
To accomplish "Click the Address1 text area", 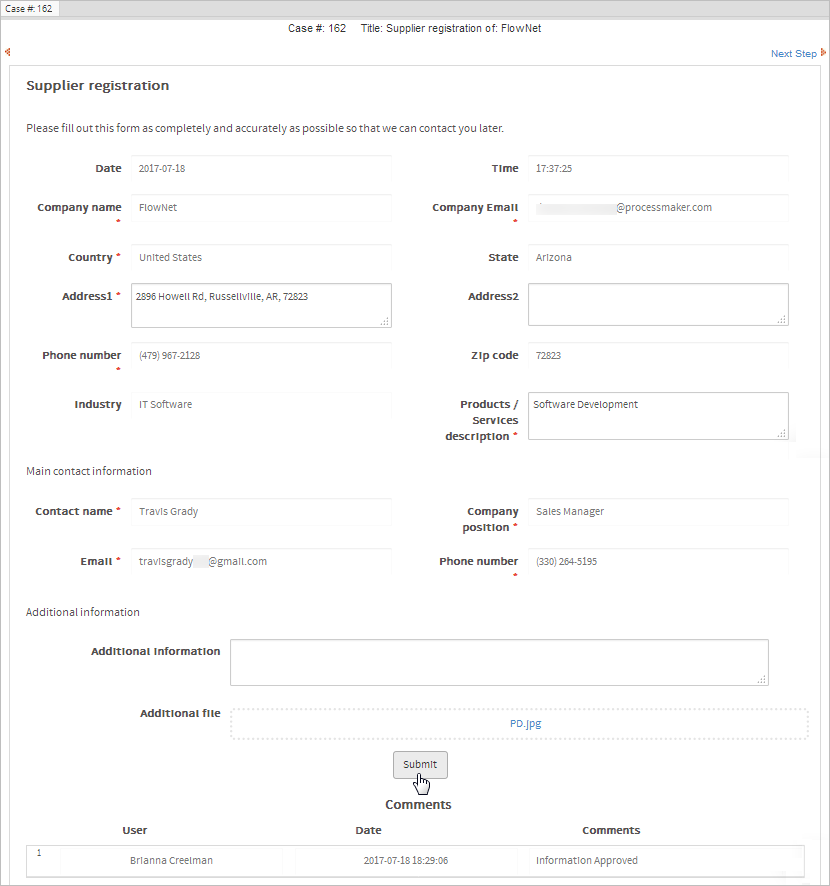I will click(x=260, y=305).
